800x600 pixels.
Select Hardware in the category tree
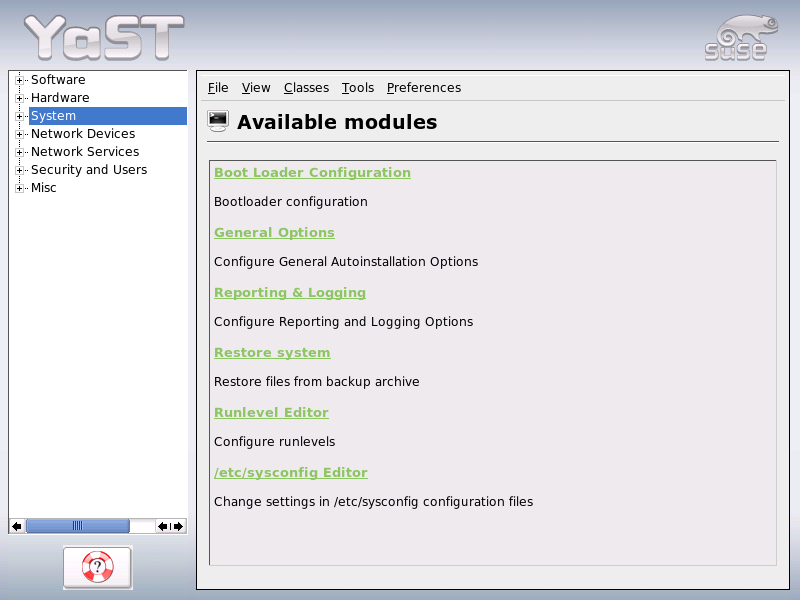[x=60, y=97]
